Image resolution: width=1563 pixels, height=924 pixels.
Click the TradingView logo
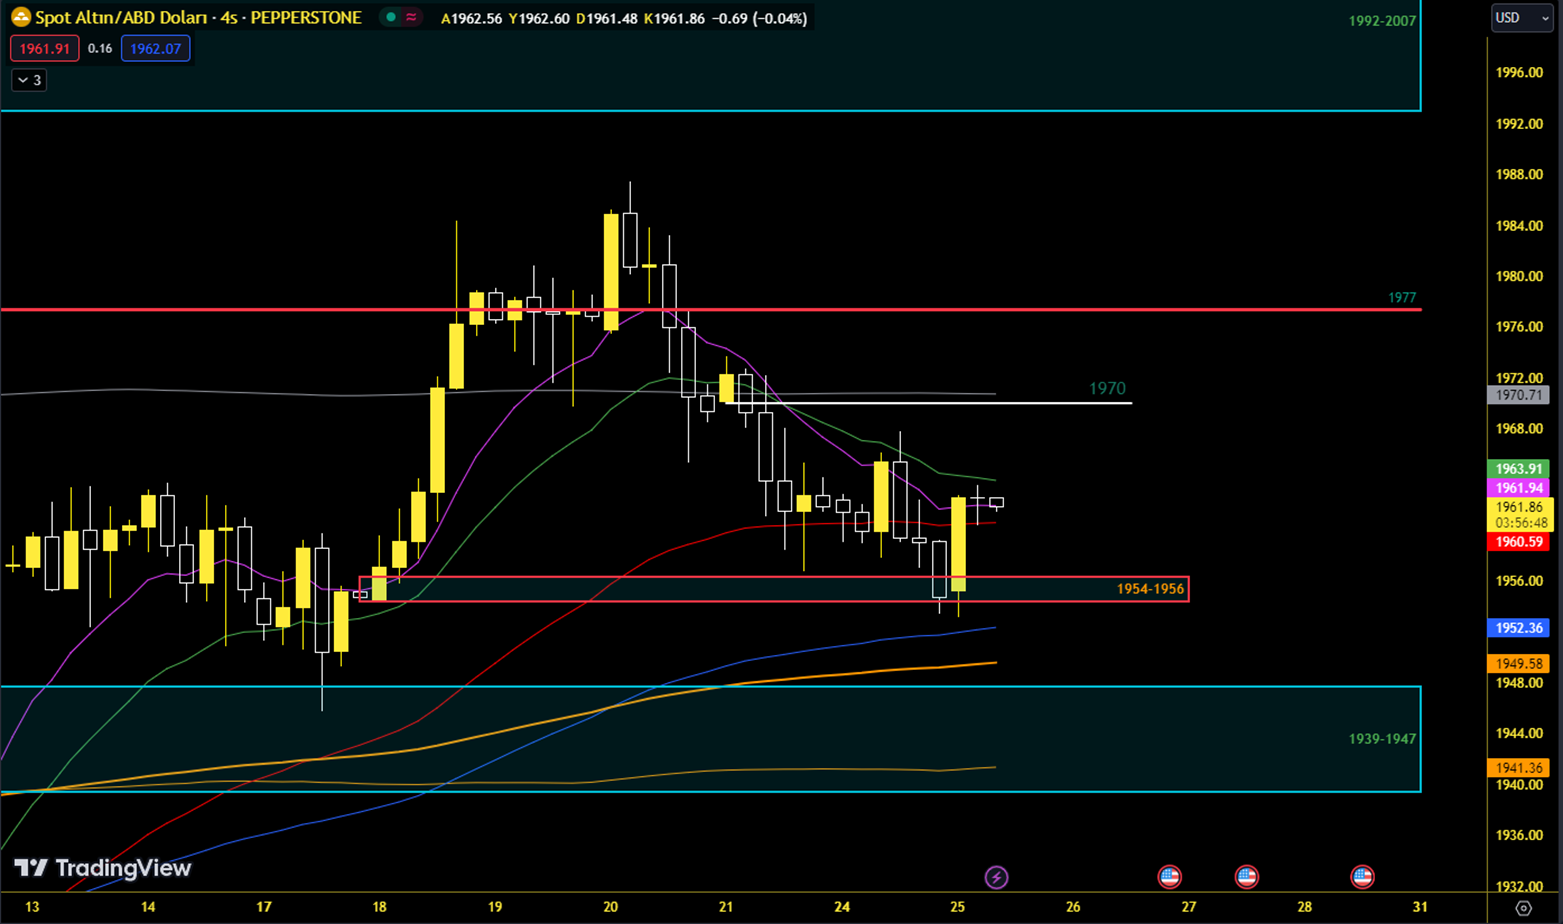[x=103, y=868]
